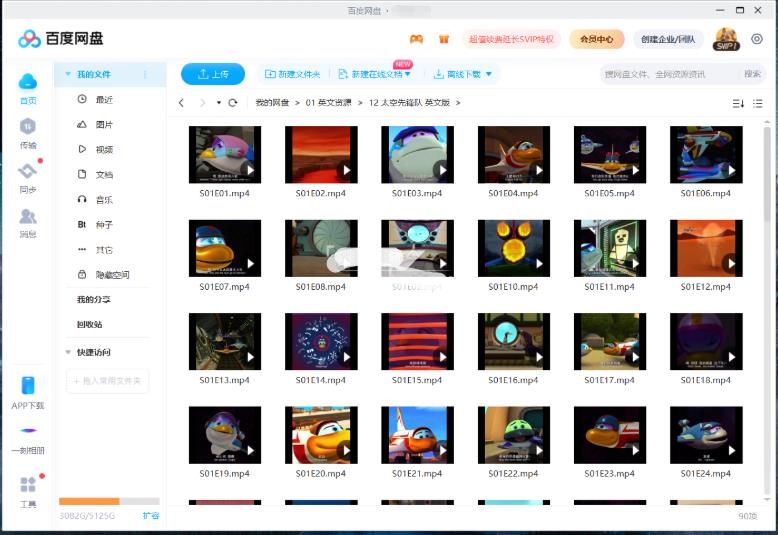Click the S01E04.mp4 file name
Image resolution: width=778 pixels, height=535 pixels.
(x=513, y=194)
